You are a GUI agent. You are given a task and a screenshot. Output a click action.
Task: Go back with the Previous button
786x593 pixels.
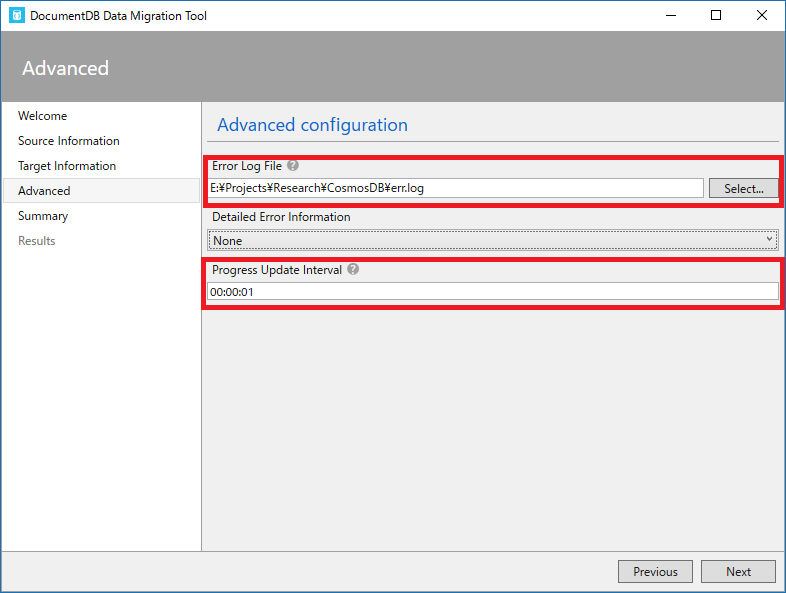[655, 571]
